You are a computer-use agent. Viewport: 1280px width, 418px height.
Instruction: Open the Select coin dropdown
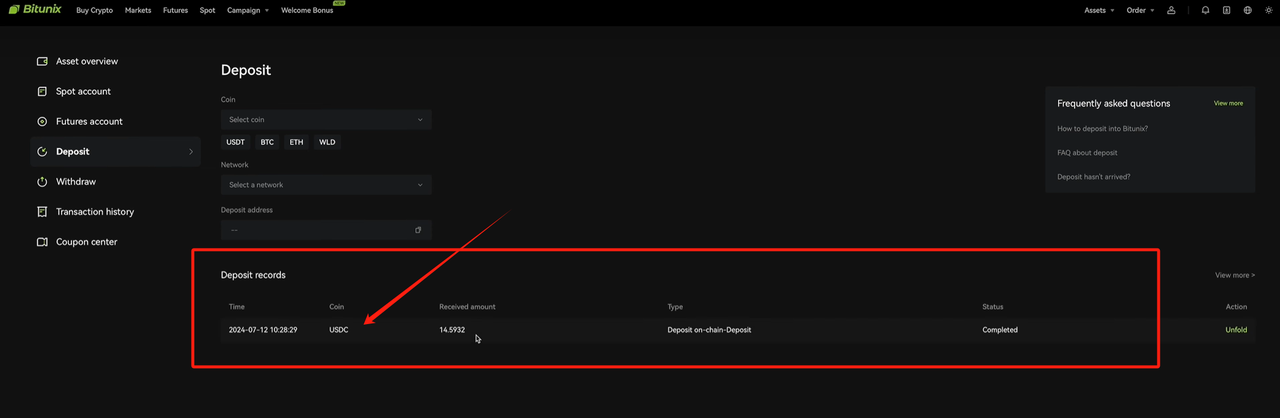pos(326,120)
